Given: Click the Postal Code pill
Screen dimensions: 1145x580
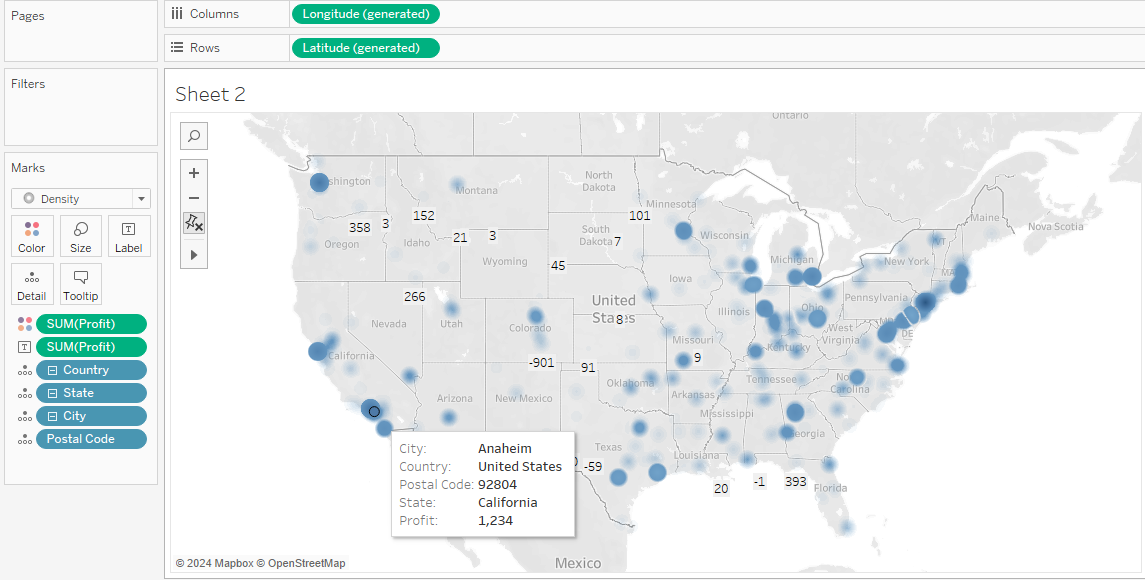Looking at the screenshot, I should pyautogui.click(x=90, y=439).
